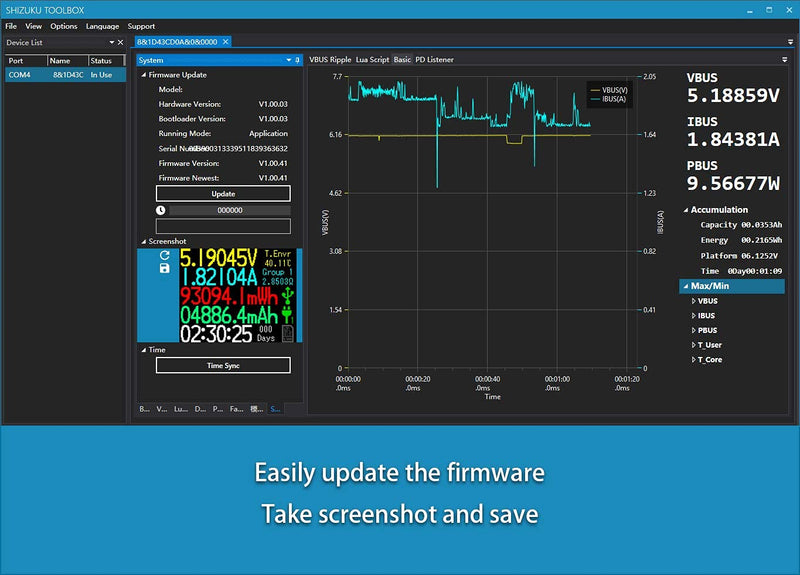The height and width of the screenshot is (575, 800).
Task: Click the pin icon on System panel
Action: (x=297, y=60)
